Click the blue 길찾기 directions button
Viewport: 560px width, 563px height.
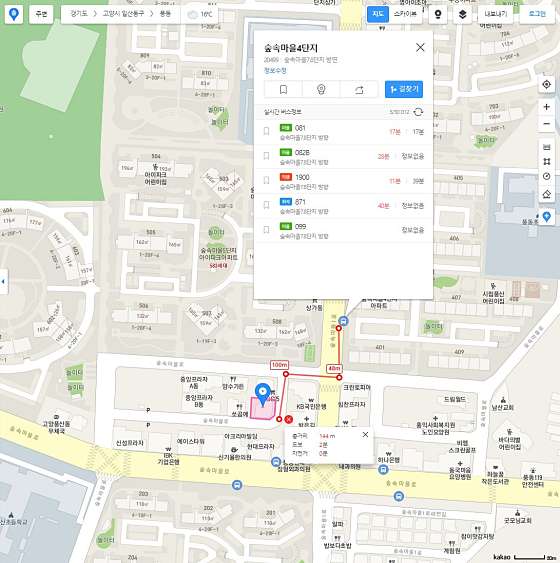coord(404,89)
